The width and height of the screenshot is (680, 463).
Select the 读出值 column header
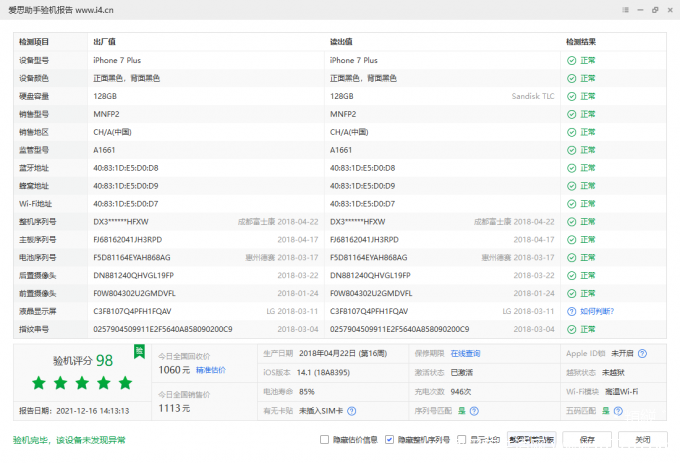click(x=341, y=42)
